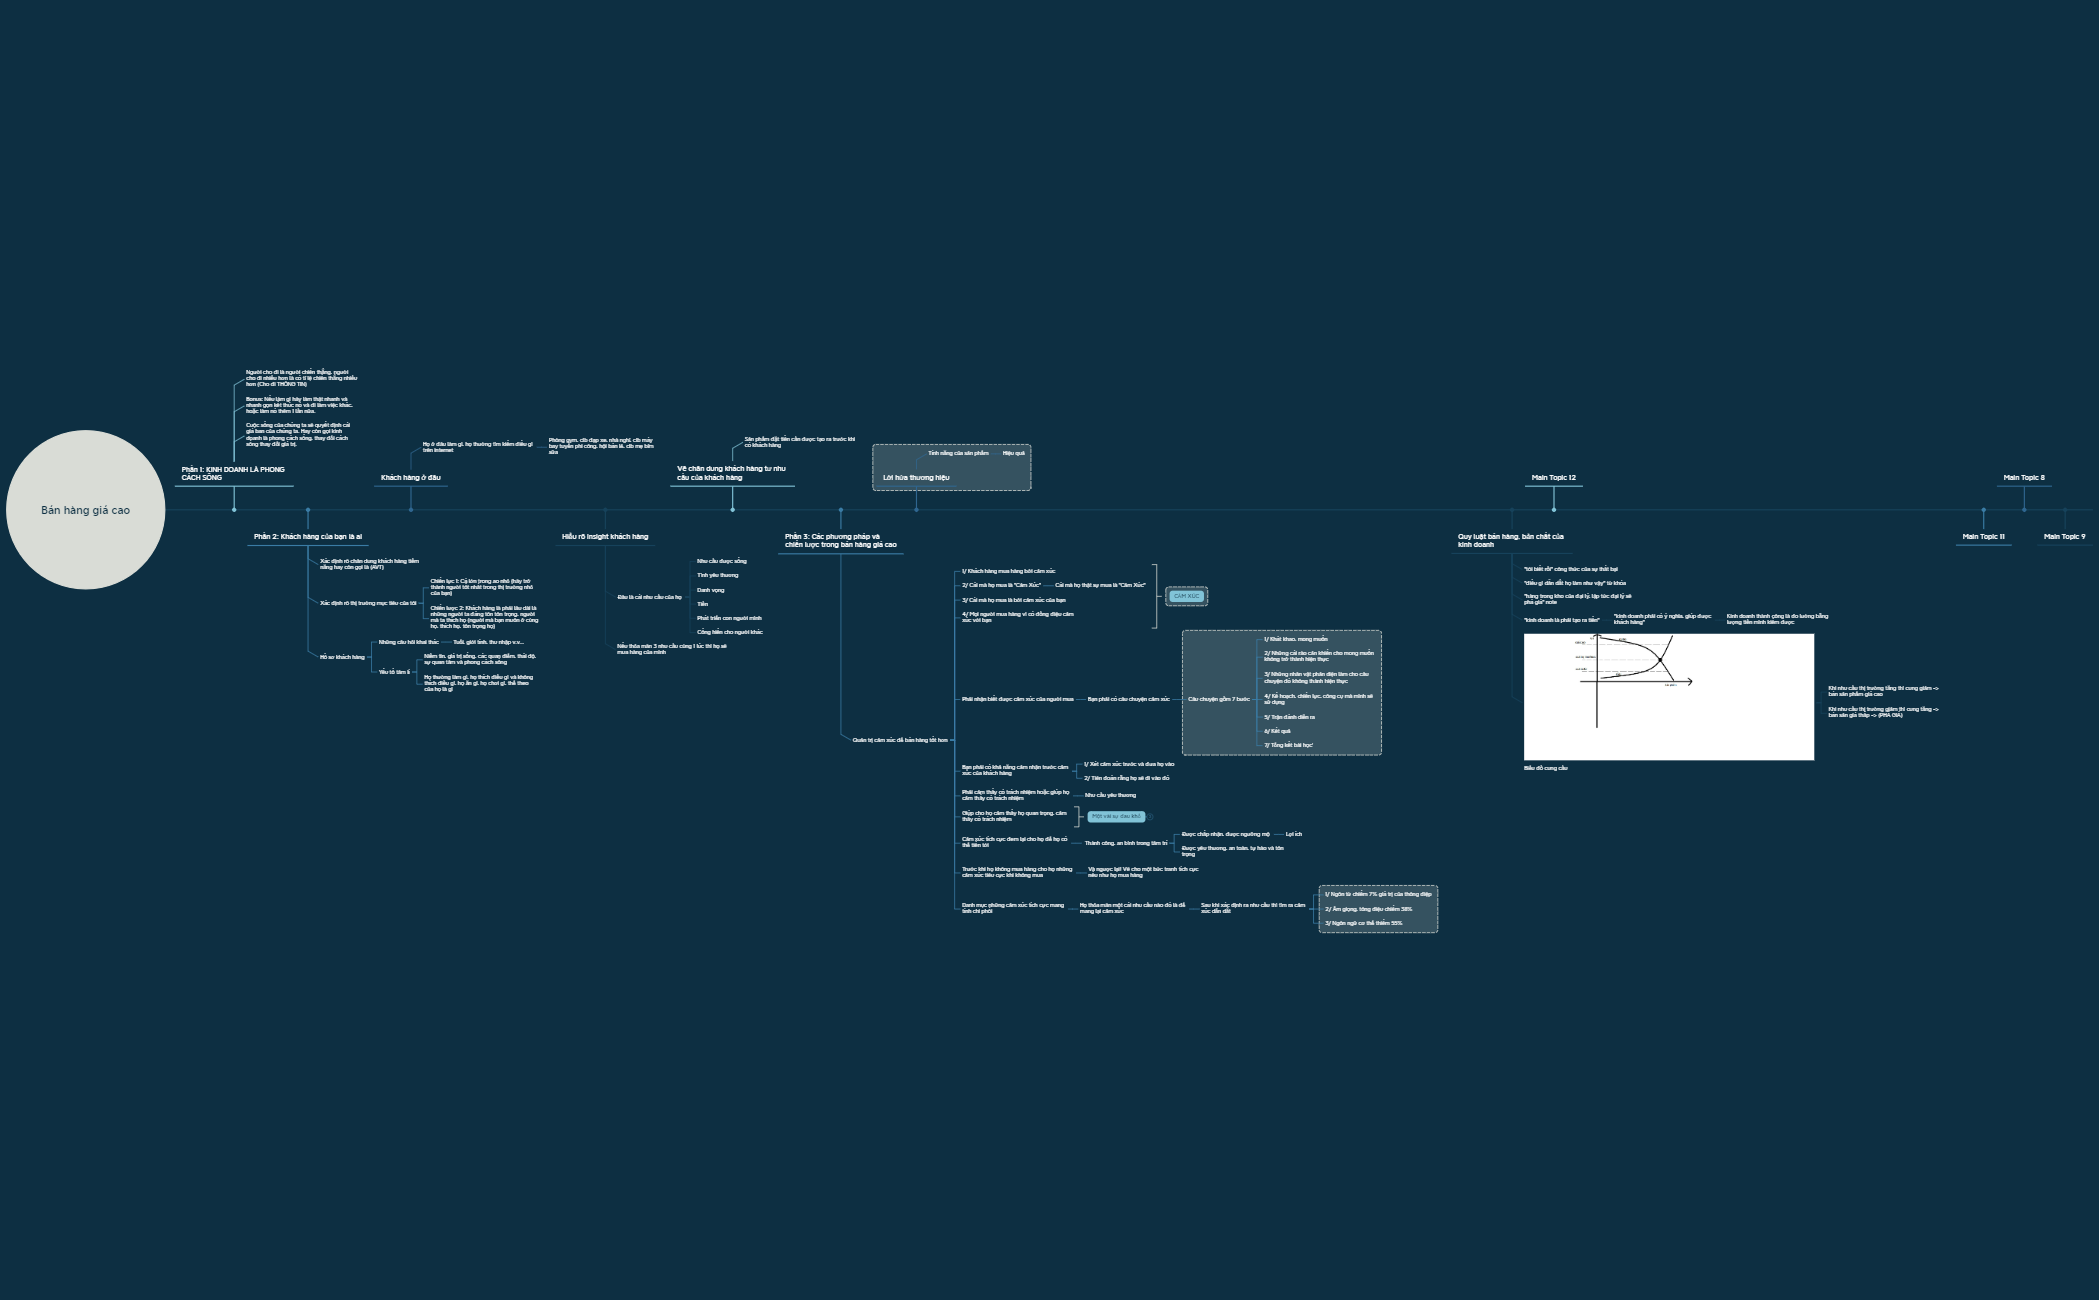Select 'Quản trị cảm xúc để bán hàng tốt hơn'
This screenshot has height=1300, width=2099.
899,740
